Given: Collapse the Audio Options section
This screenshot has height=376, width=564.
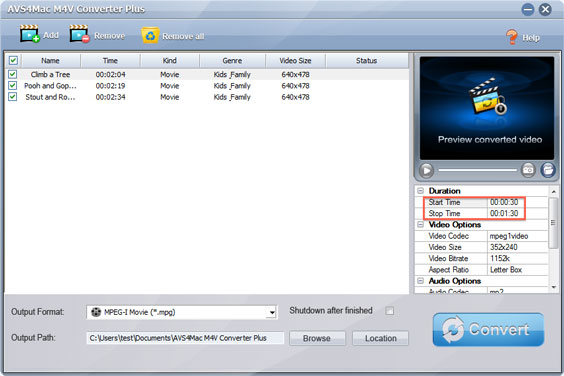Looking at the screenshot, I should click(420, 281).
